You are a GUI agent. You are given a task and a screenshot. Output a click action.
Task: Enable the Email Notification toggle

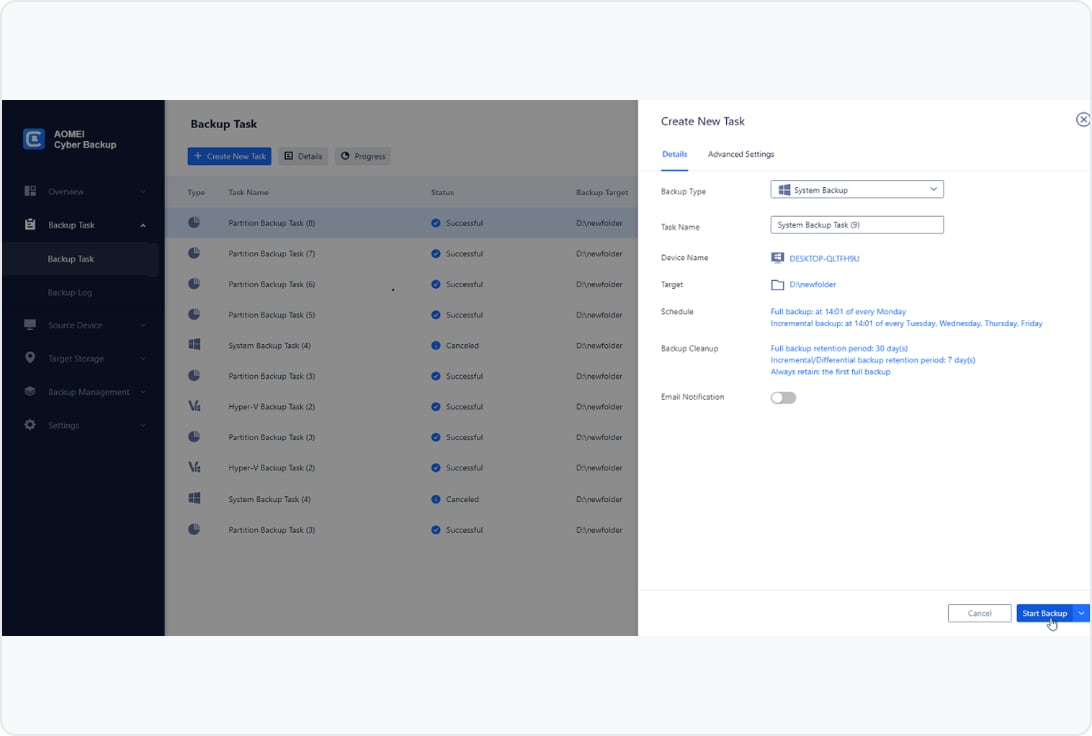[x=783, y=397]
